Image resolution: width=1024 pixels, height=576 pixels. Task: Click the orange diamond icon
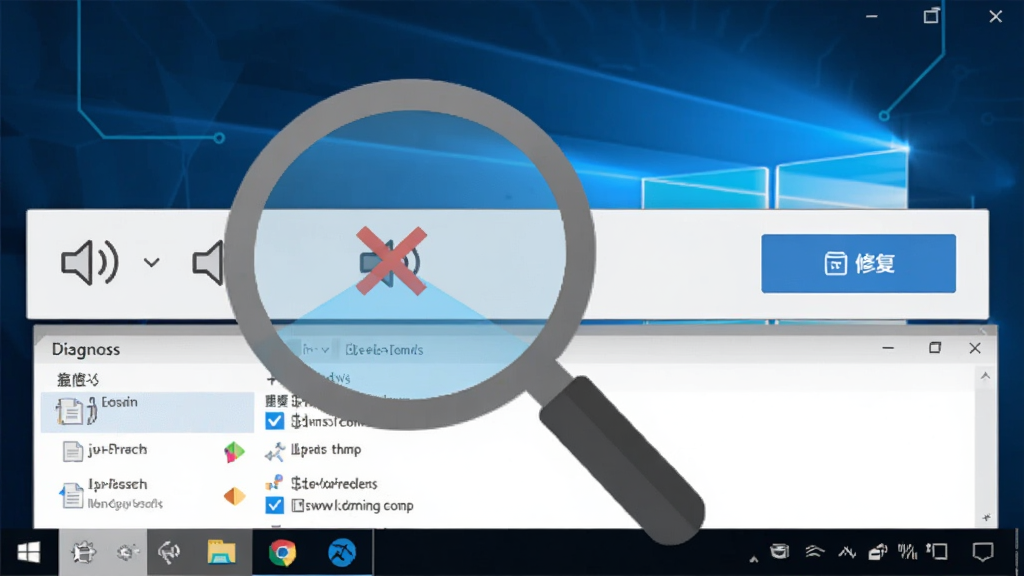click(234, 496)
